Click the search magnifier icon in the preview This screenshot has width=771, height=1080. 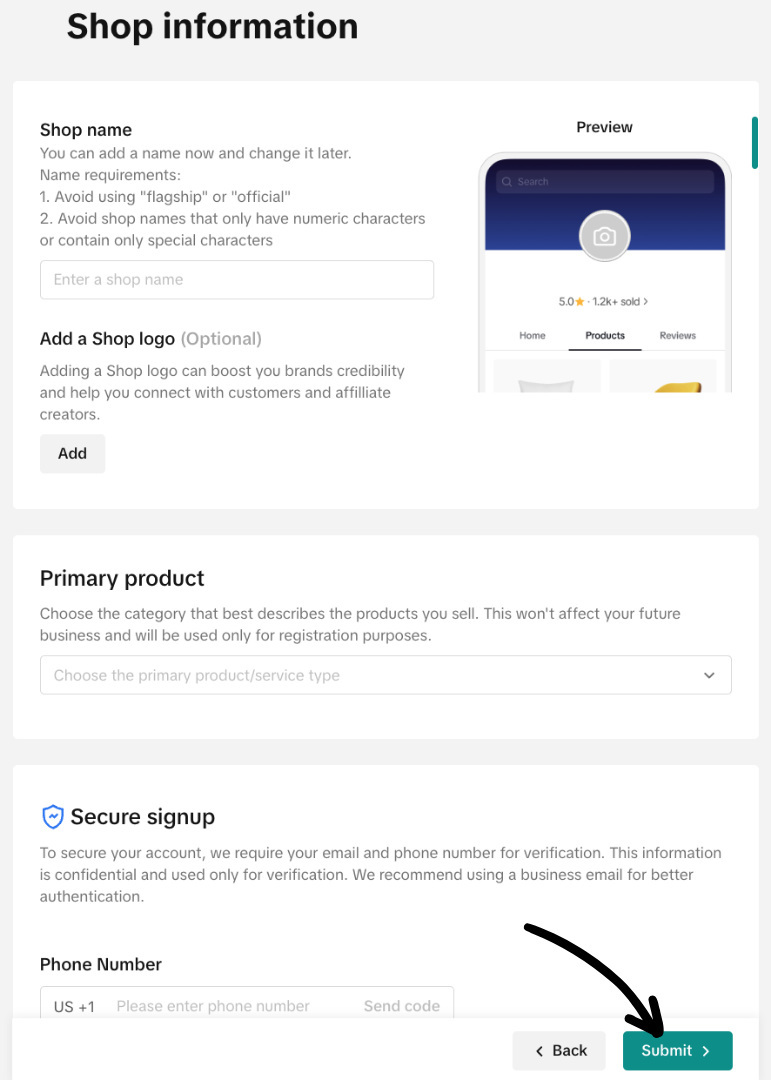[507, 181]
